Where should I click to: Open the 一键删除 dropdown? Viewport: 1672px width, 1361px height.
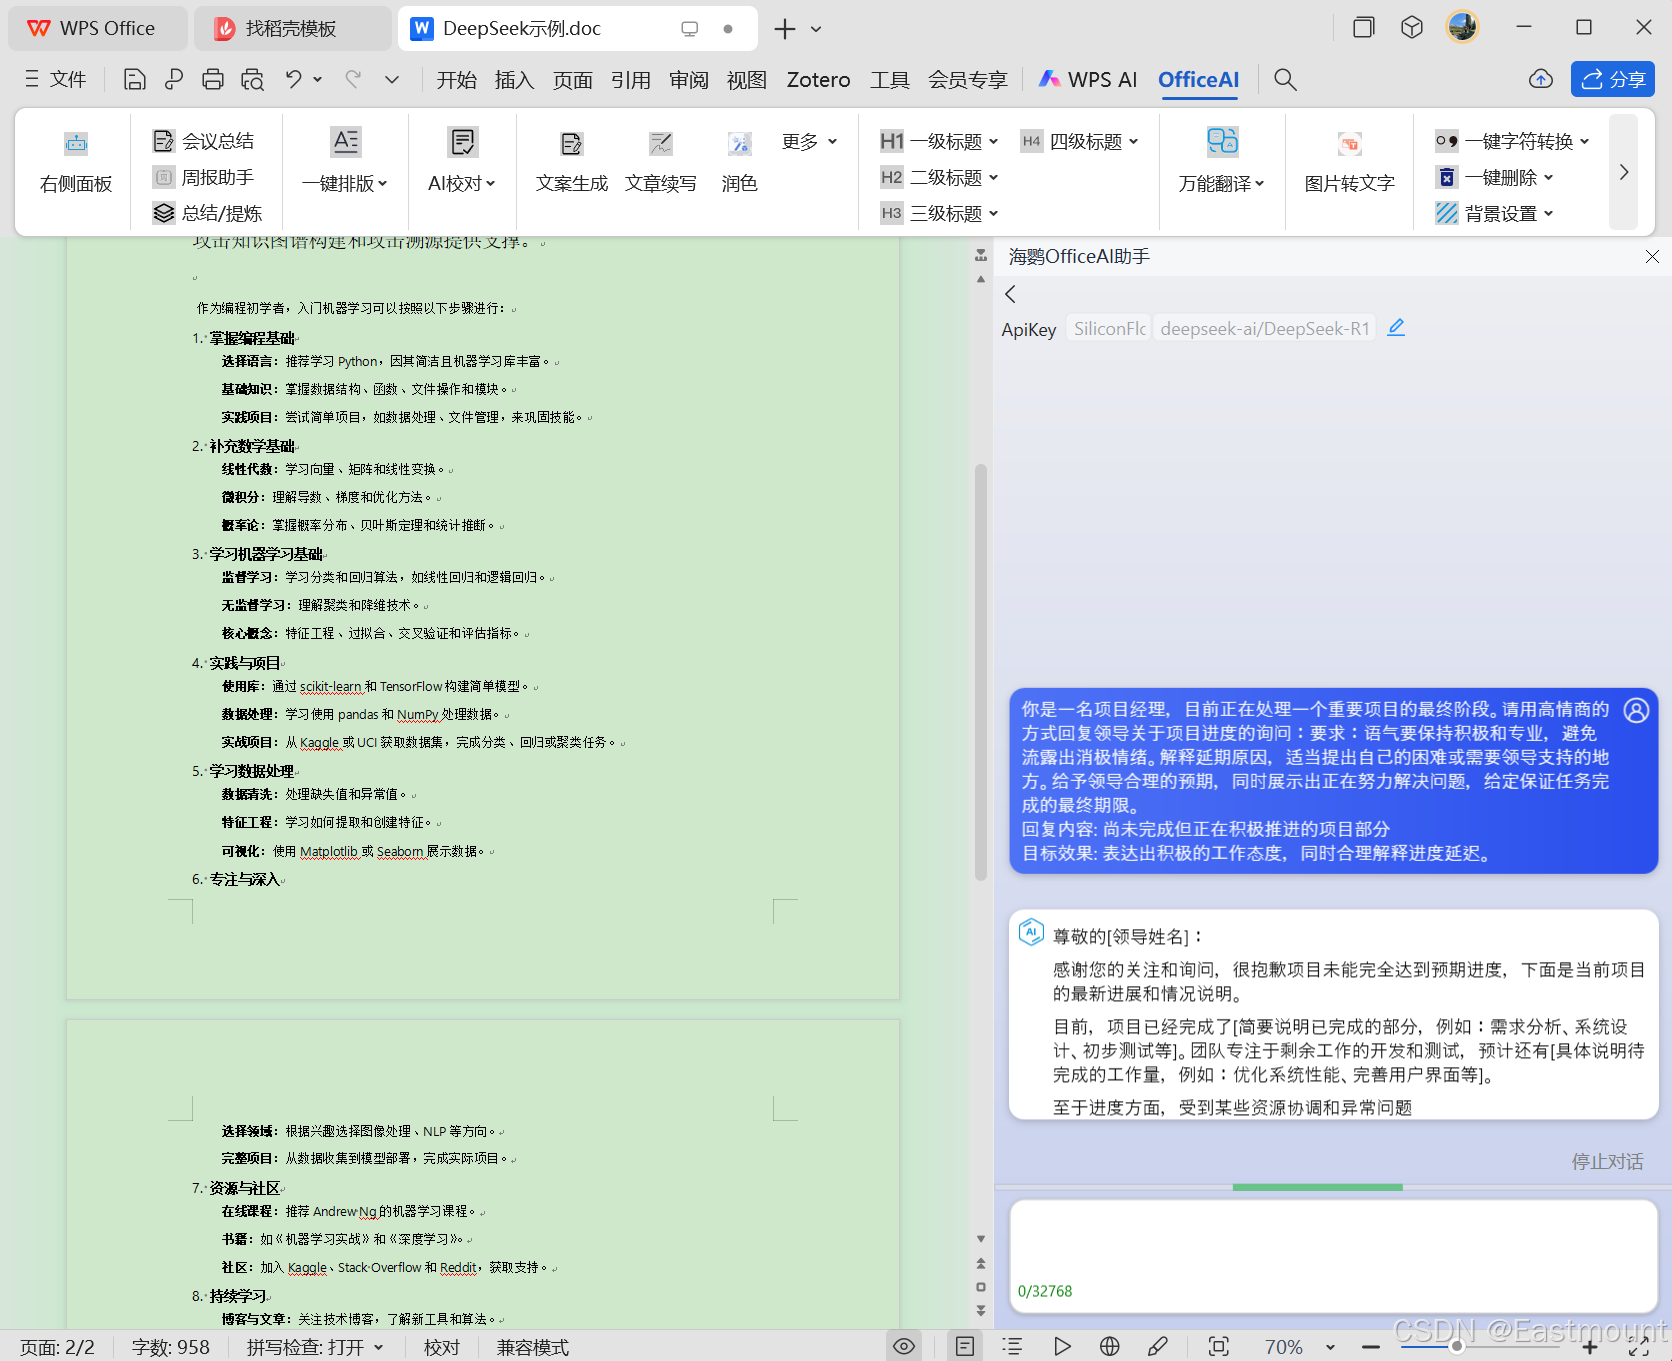tap(1495, 177)
